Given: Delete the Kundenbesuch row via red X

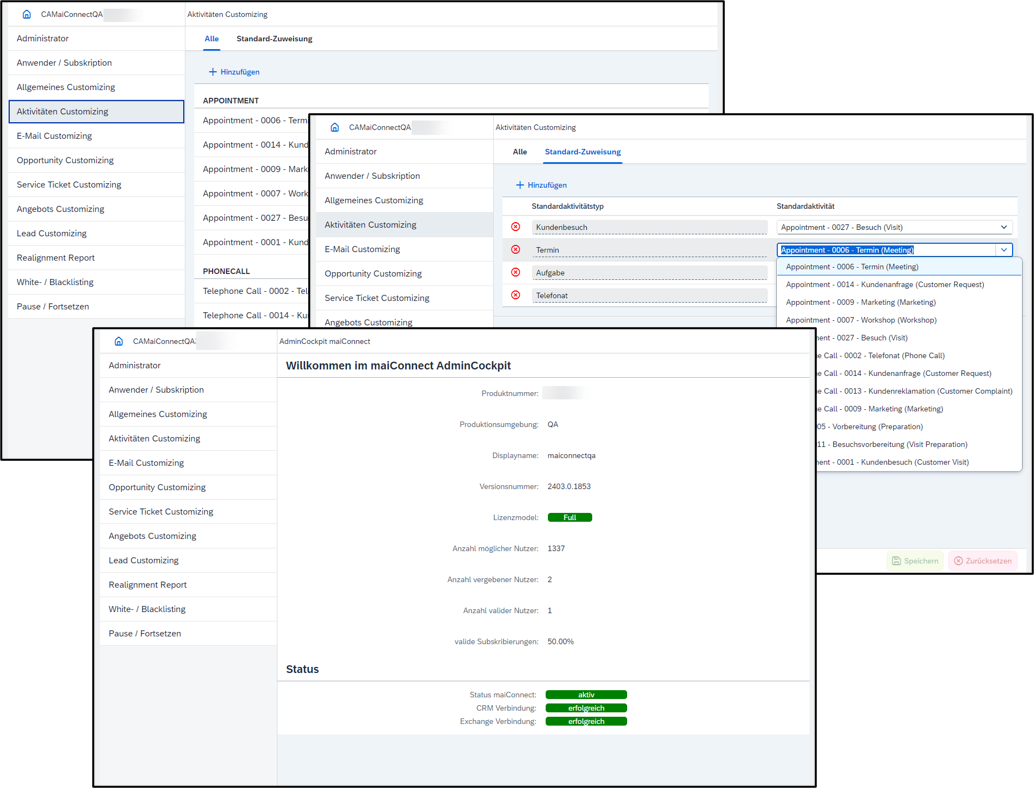Looking at the screenshot, I should tap(516, 227).
